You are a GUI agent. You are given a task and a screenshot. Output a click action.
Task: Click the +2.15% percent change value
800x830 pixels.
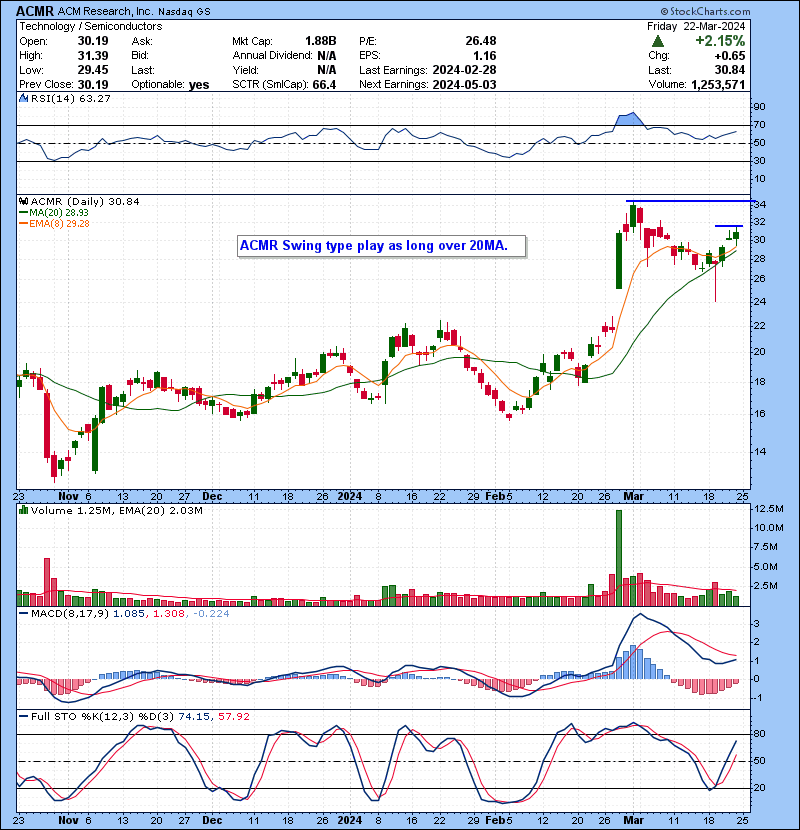point(720,41)
